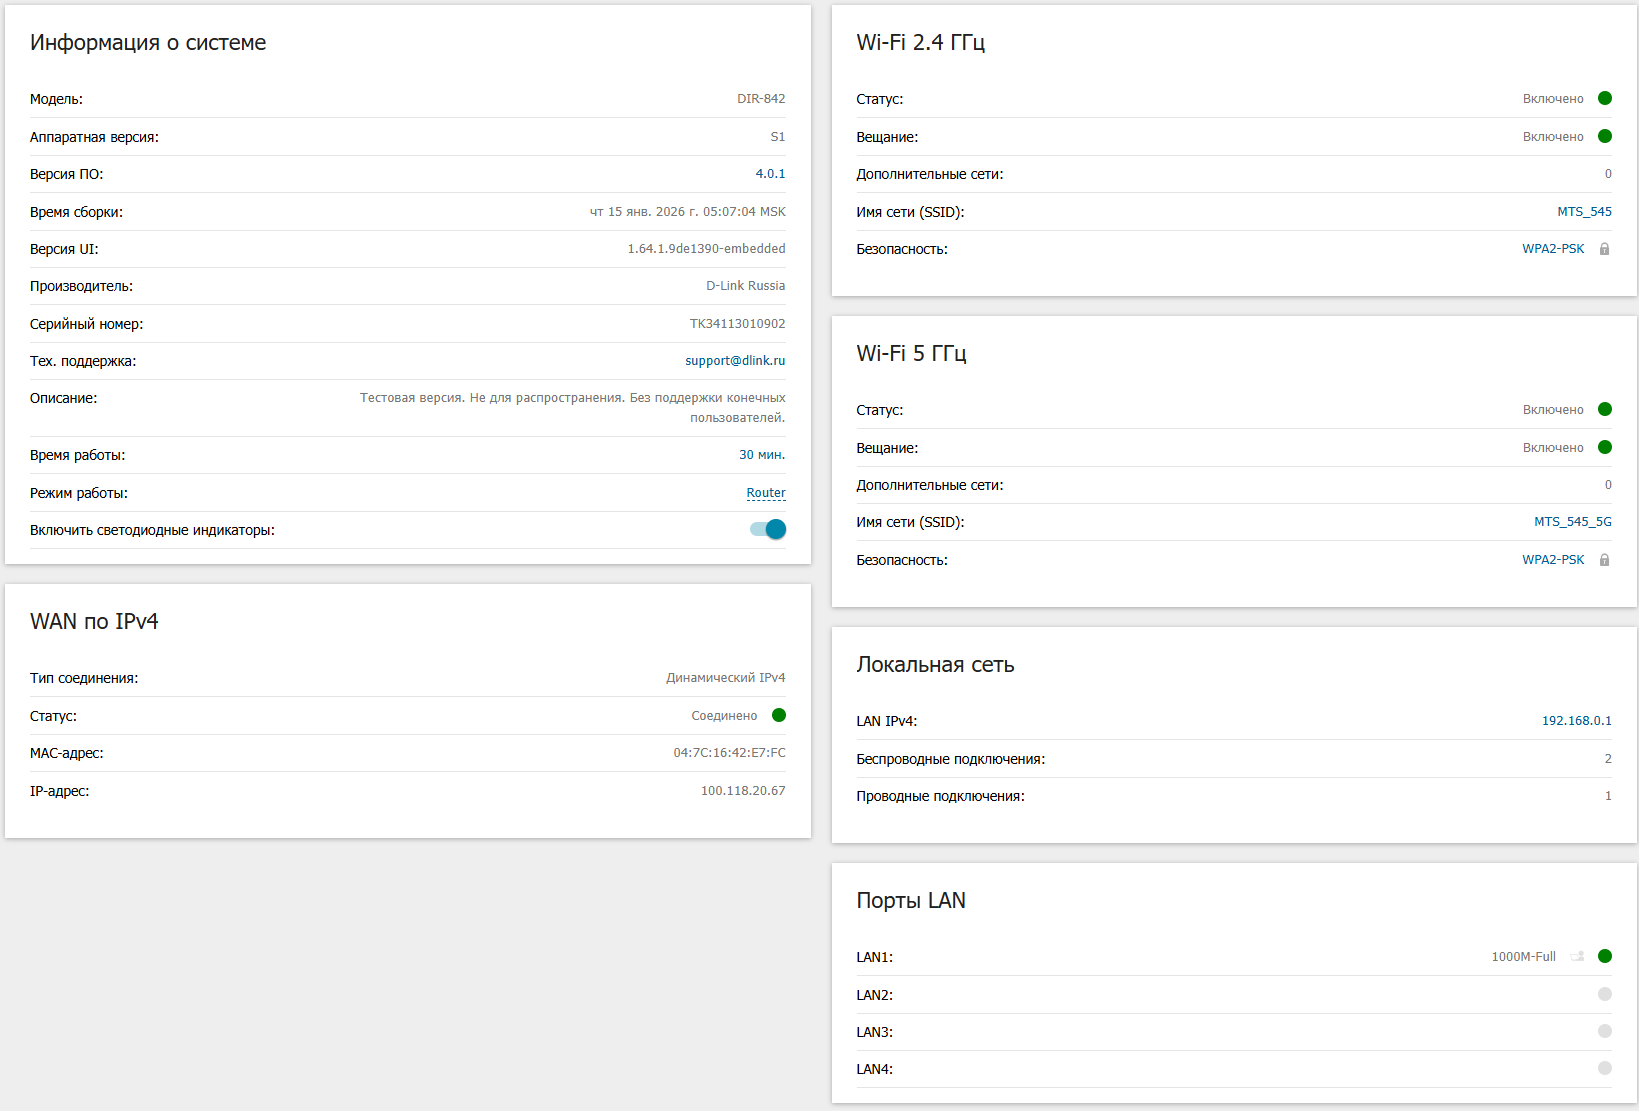Open LAN IPv4 address 192.168.0.1 link
This screenshot has height=1111, width=1639.
(1576, 721)
